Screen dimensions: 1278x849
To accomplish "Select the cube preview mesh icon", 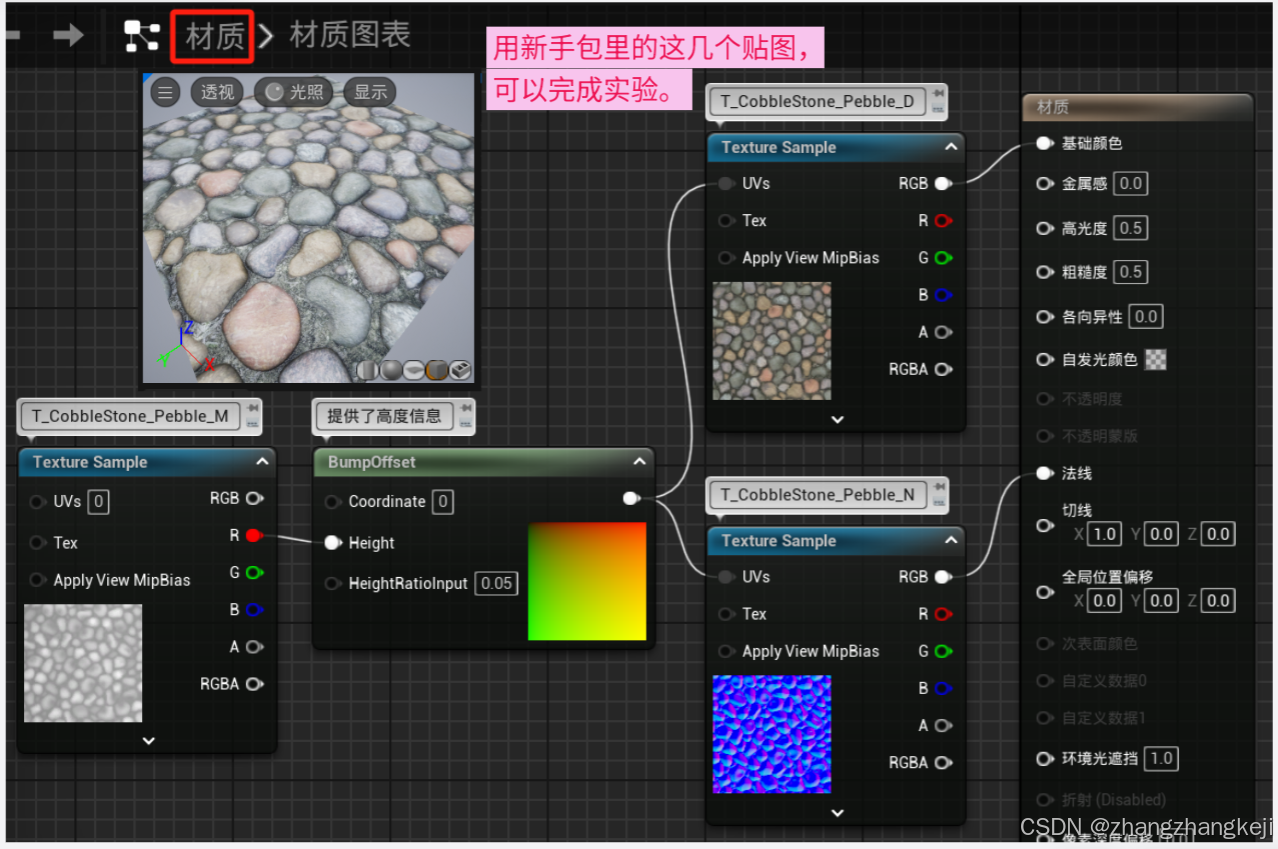I will [x=437, y=370].
